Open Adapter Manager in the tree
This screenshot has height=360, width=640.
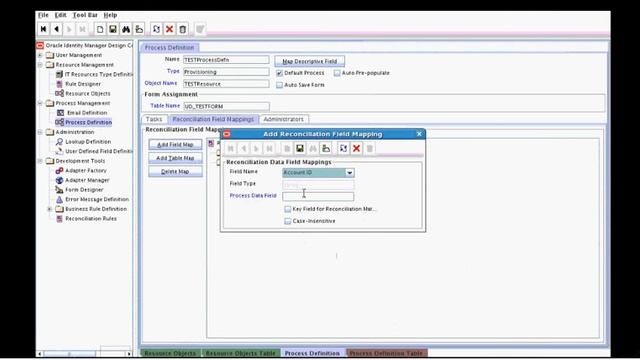pos(87,180)
